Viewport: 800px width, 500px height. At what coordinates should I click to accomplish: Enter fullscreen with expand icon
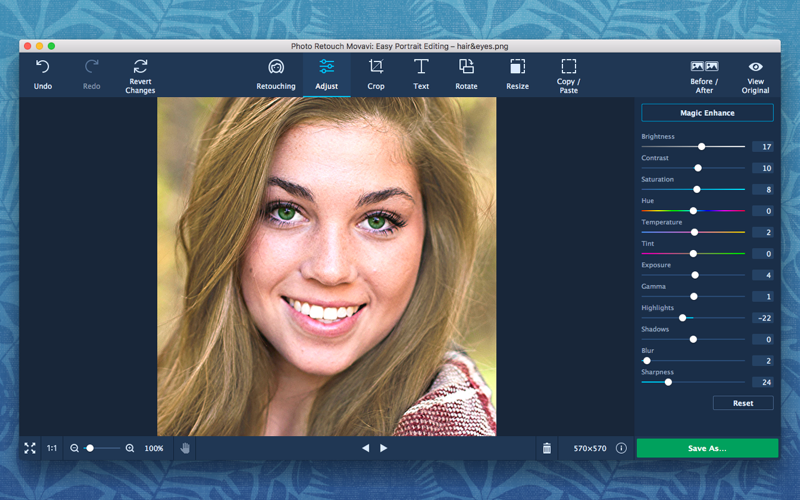pyautogui.click(x=30, y=448)
